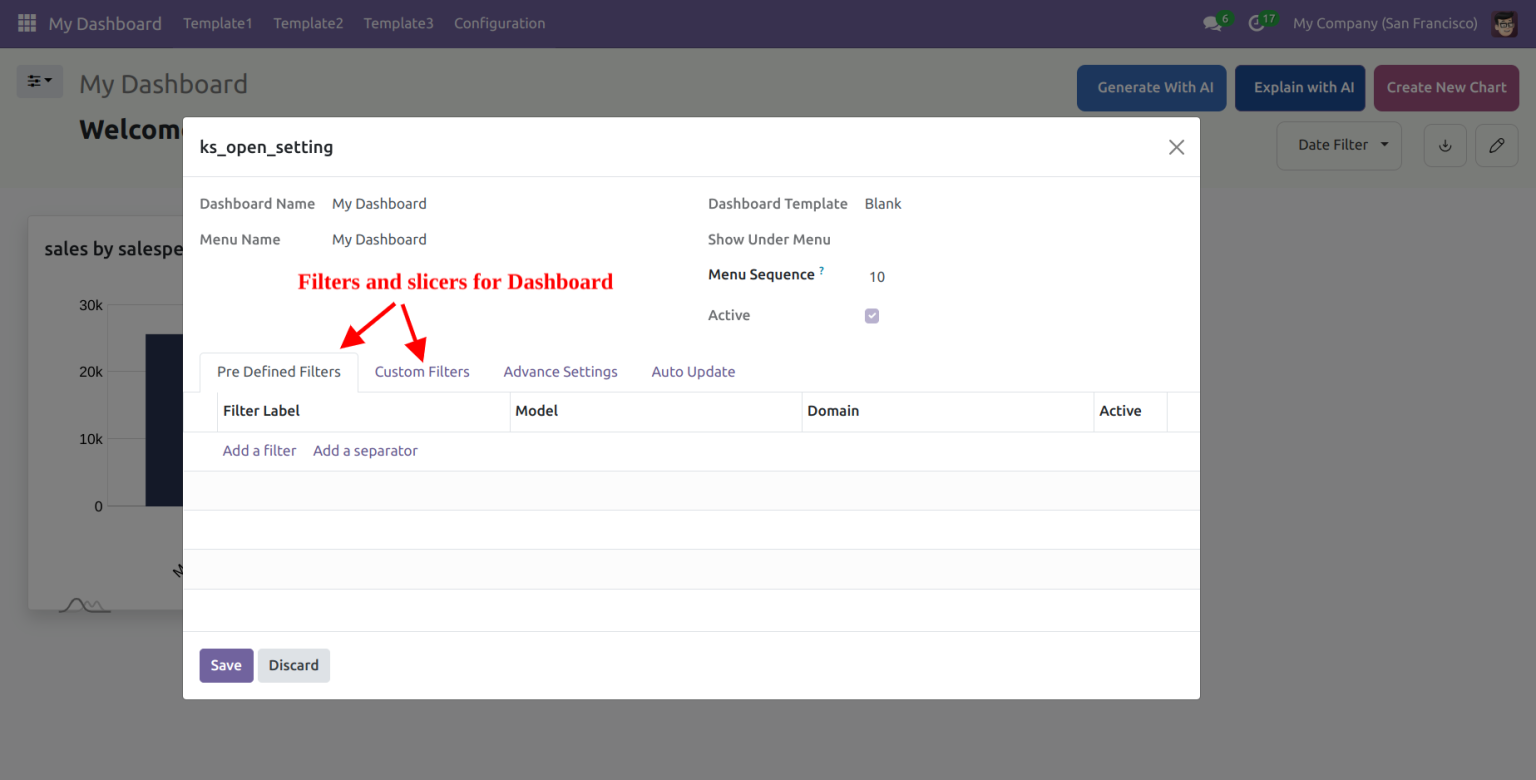
Task: Click the pencil edit layout icon
Action: point(1496,145)
